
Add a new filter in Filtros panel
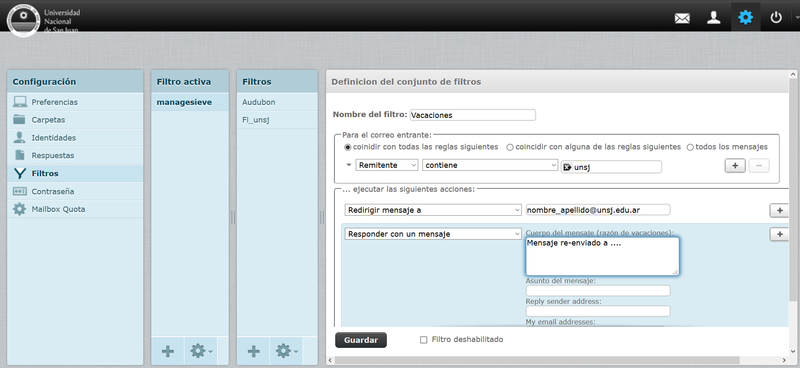[x=254, y=351]
